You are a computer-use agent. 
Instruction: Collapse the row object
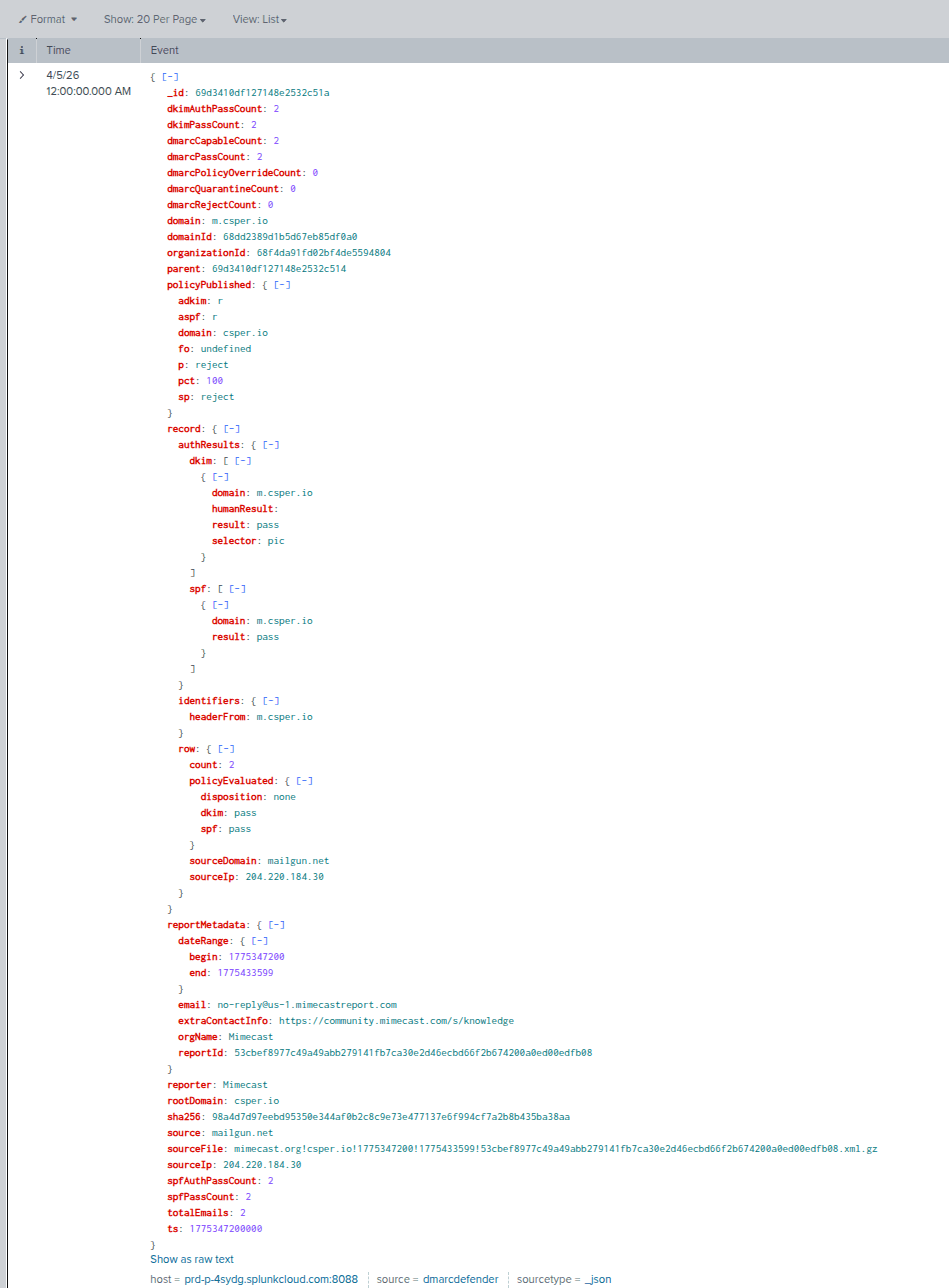point(226,748)
